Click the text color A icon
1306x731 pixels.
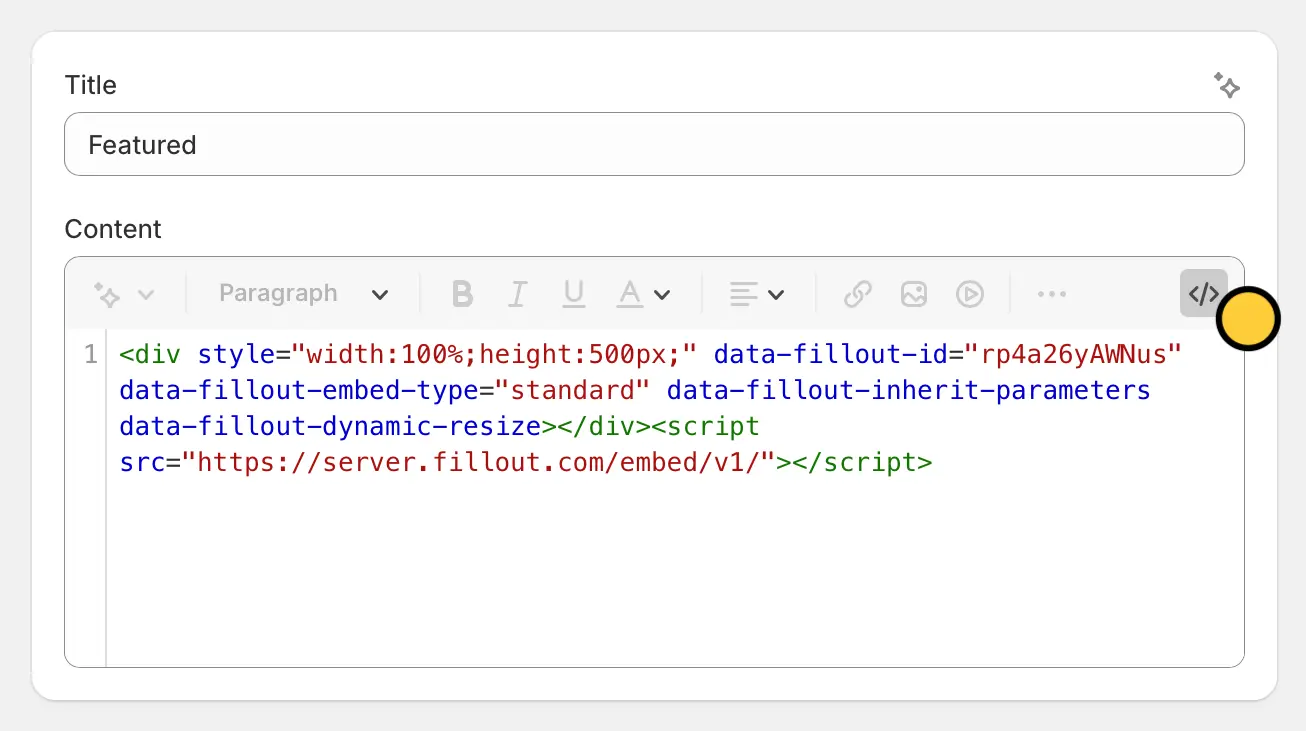[x=629, y=294]
